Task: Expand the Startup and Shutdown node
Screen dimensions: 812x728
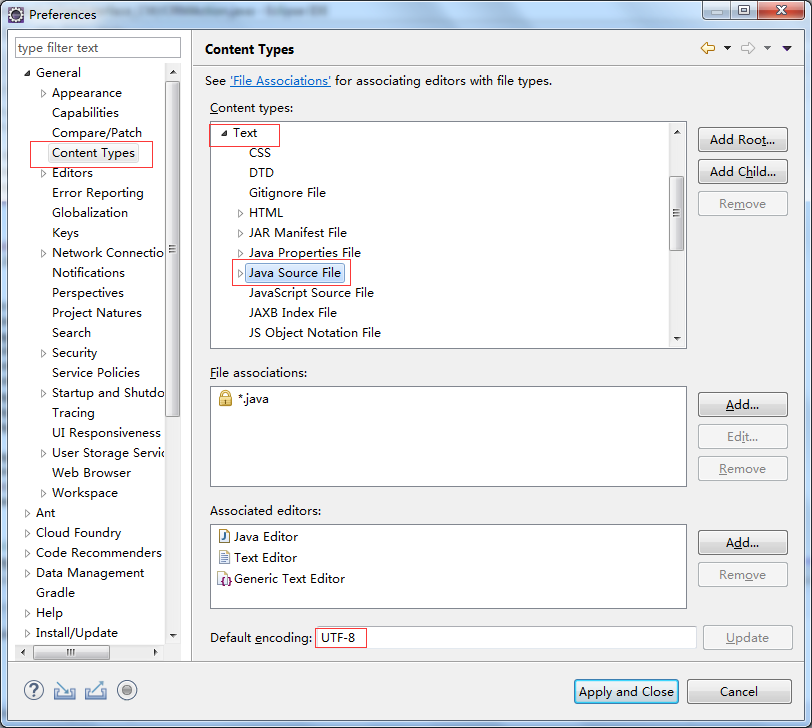Action: [x=44, y=393]
